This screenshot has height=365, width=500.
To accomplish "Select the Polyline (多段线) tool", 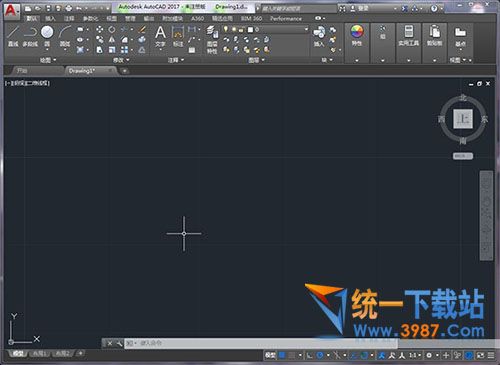I will pyautogui.click(x=30, y=36).
